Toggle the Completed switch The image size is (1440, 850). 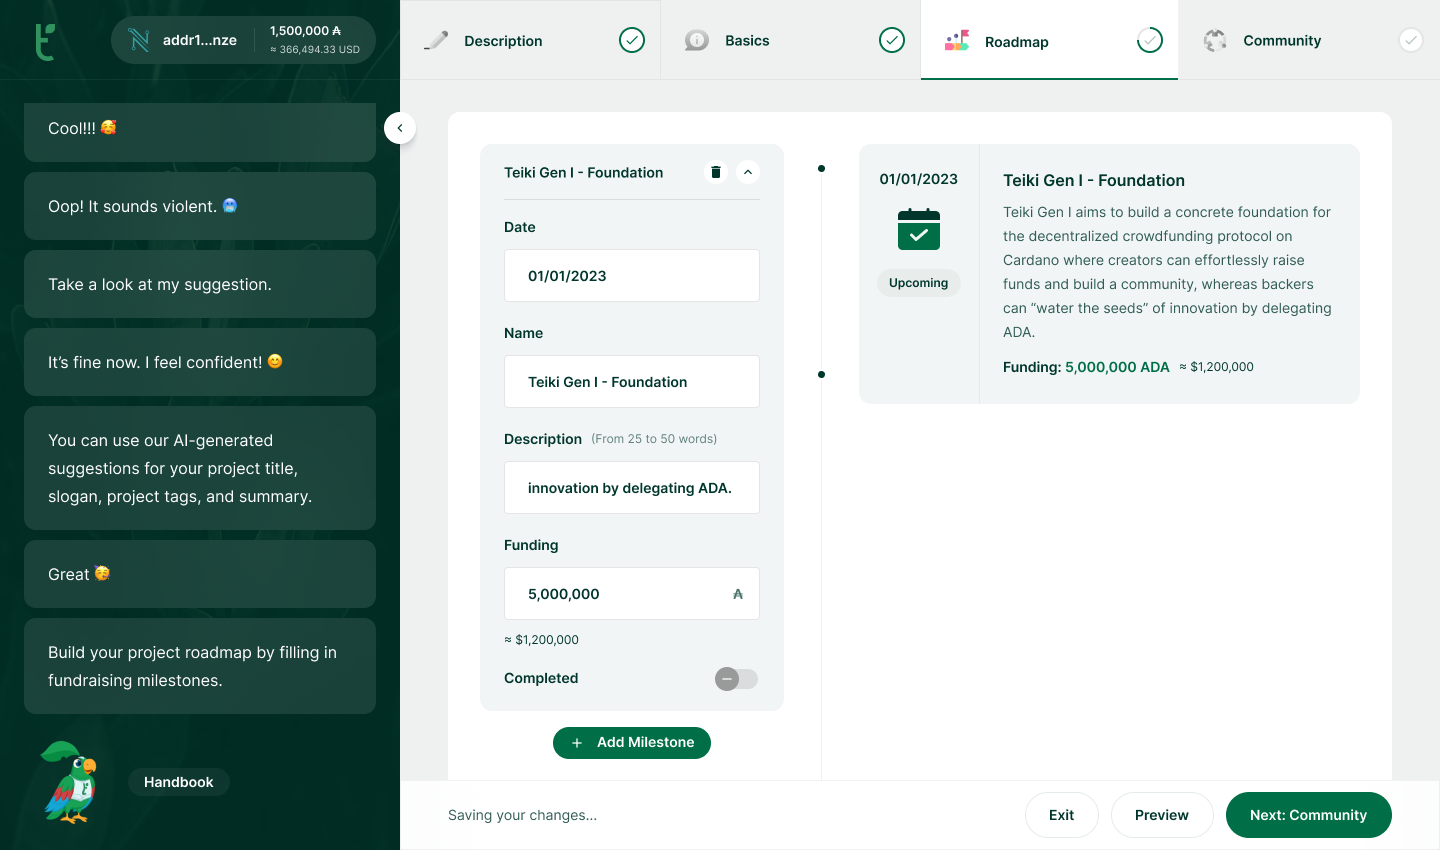pyautogui.click(x=736, y=679)
